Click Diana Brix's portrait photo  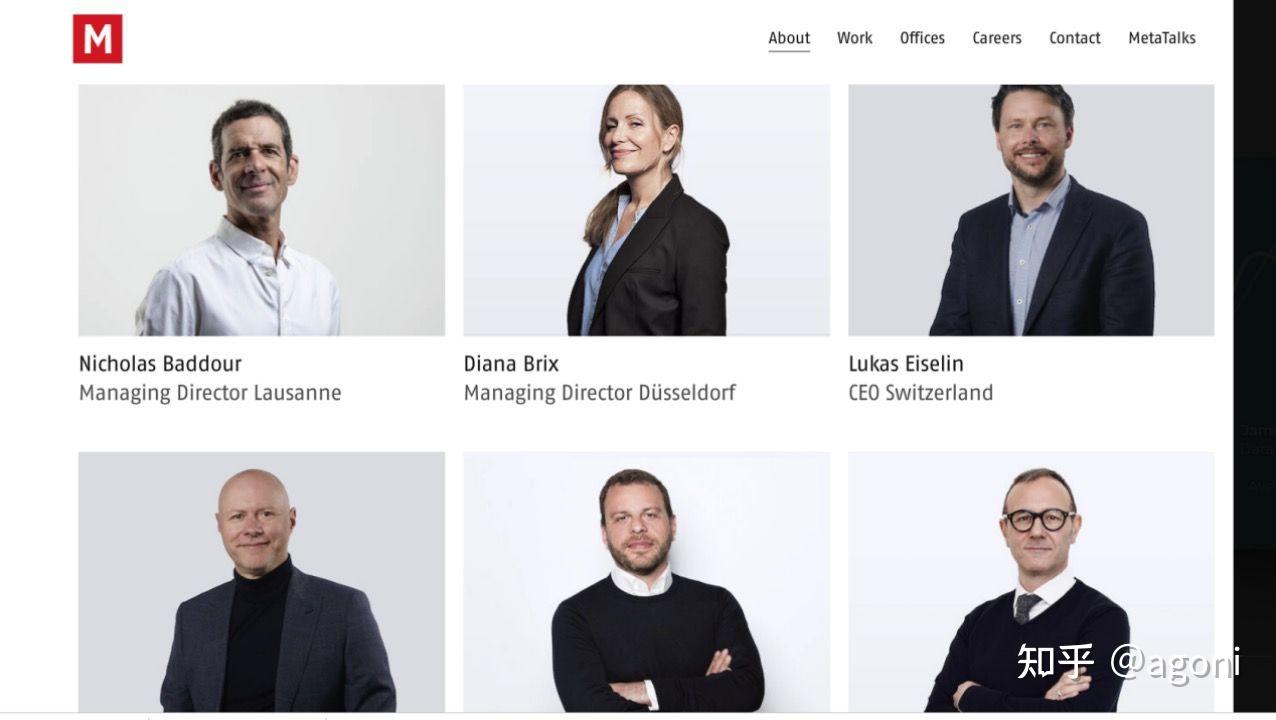[x=647, y=210]
